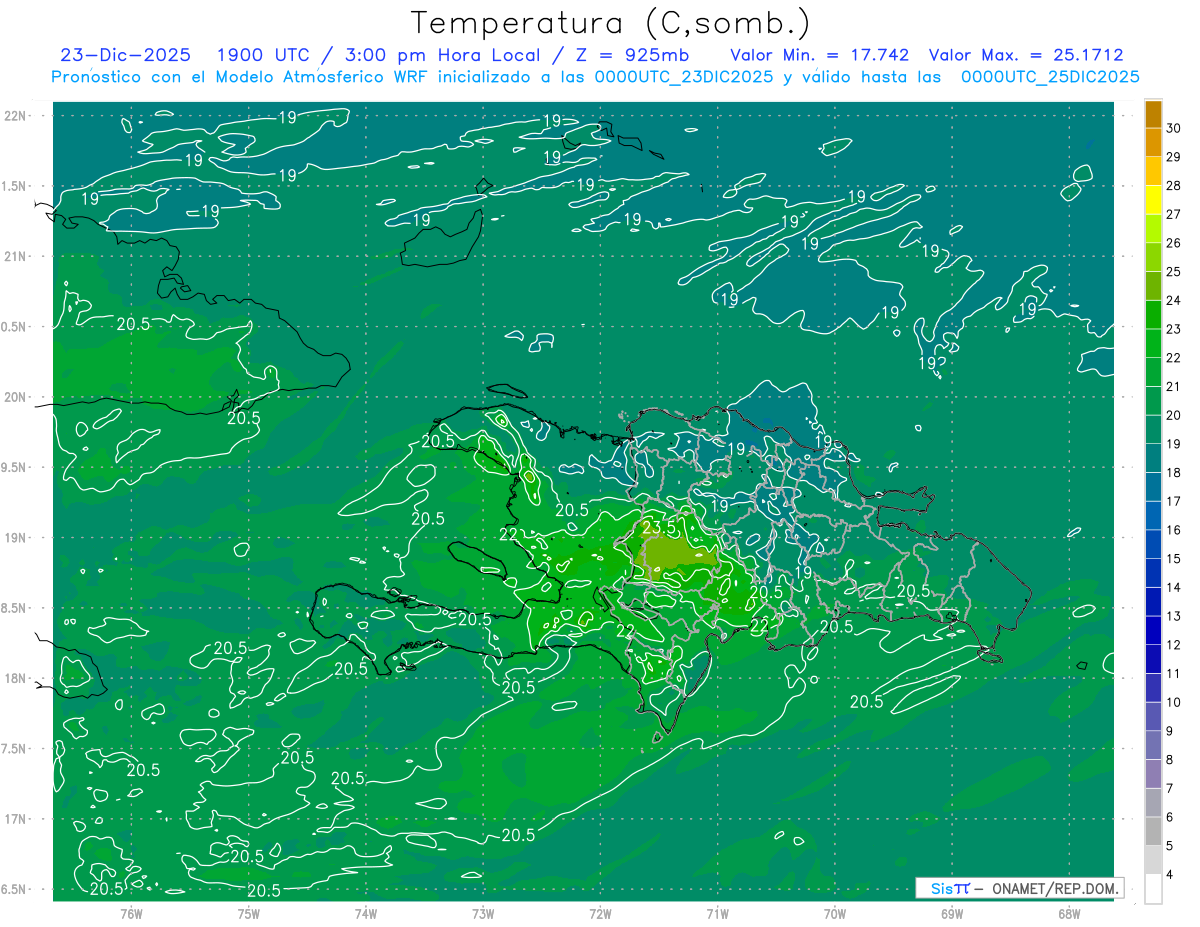Viewport: 1200px width, 927px height.
Task: Click the "21N" latitude axis label
Action: 15,257
